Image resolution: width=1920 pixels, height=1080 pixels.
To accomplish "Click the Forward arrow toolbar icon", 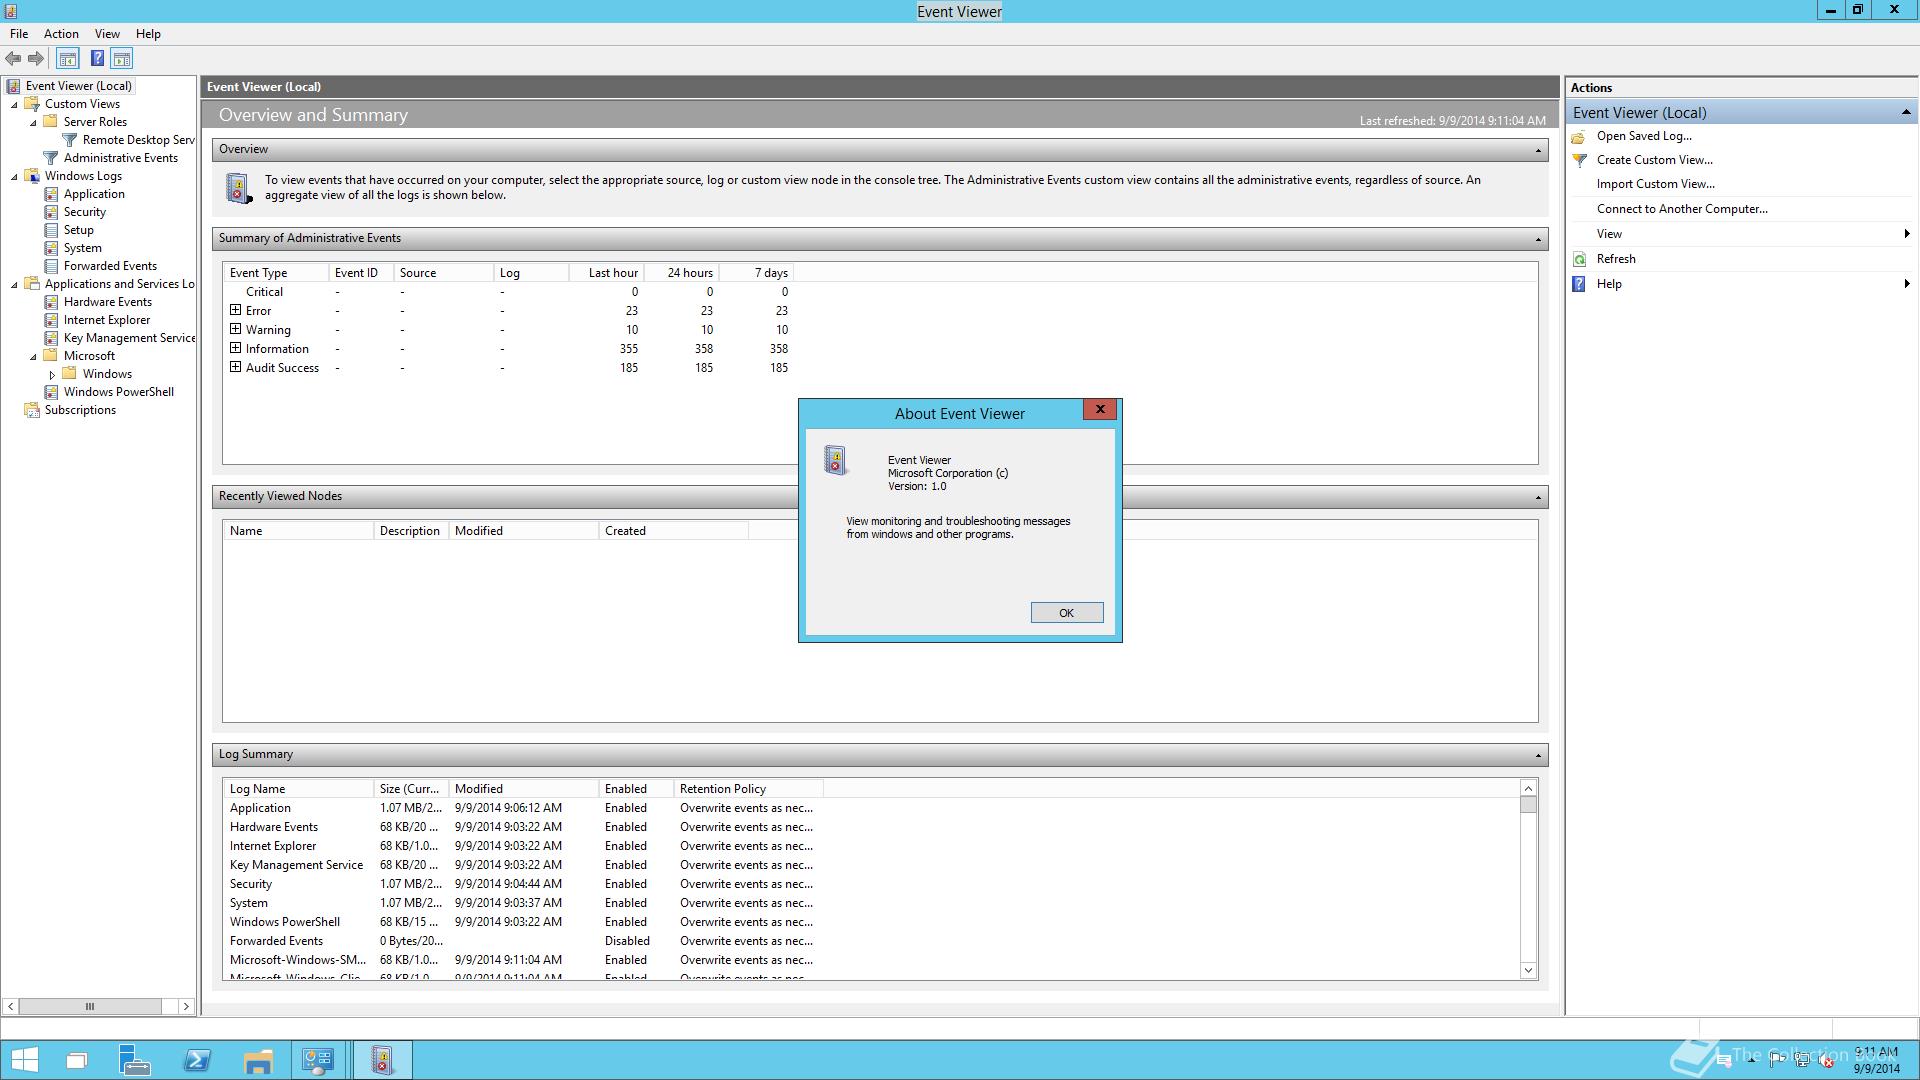I will (36, 59).
